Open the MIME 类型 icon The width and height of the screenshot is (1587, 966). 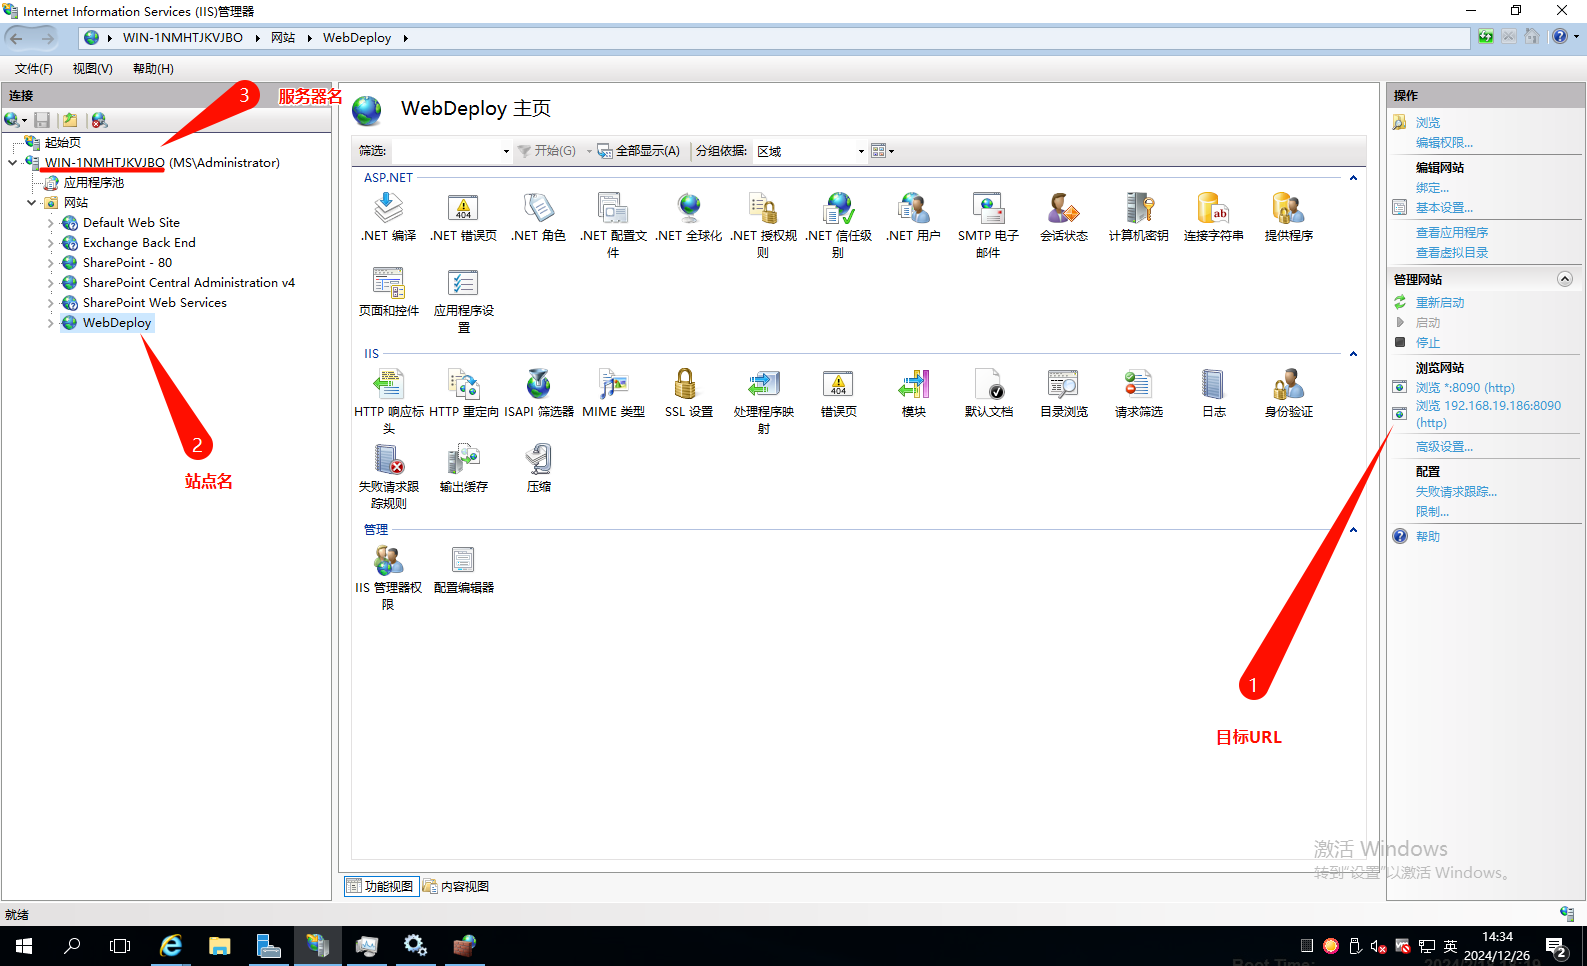coord(613,392)
